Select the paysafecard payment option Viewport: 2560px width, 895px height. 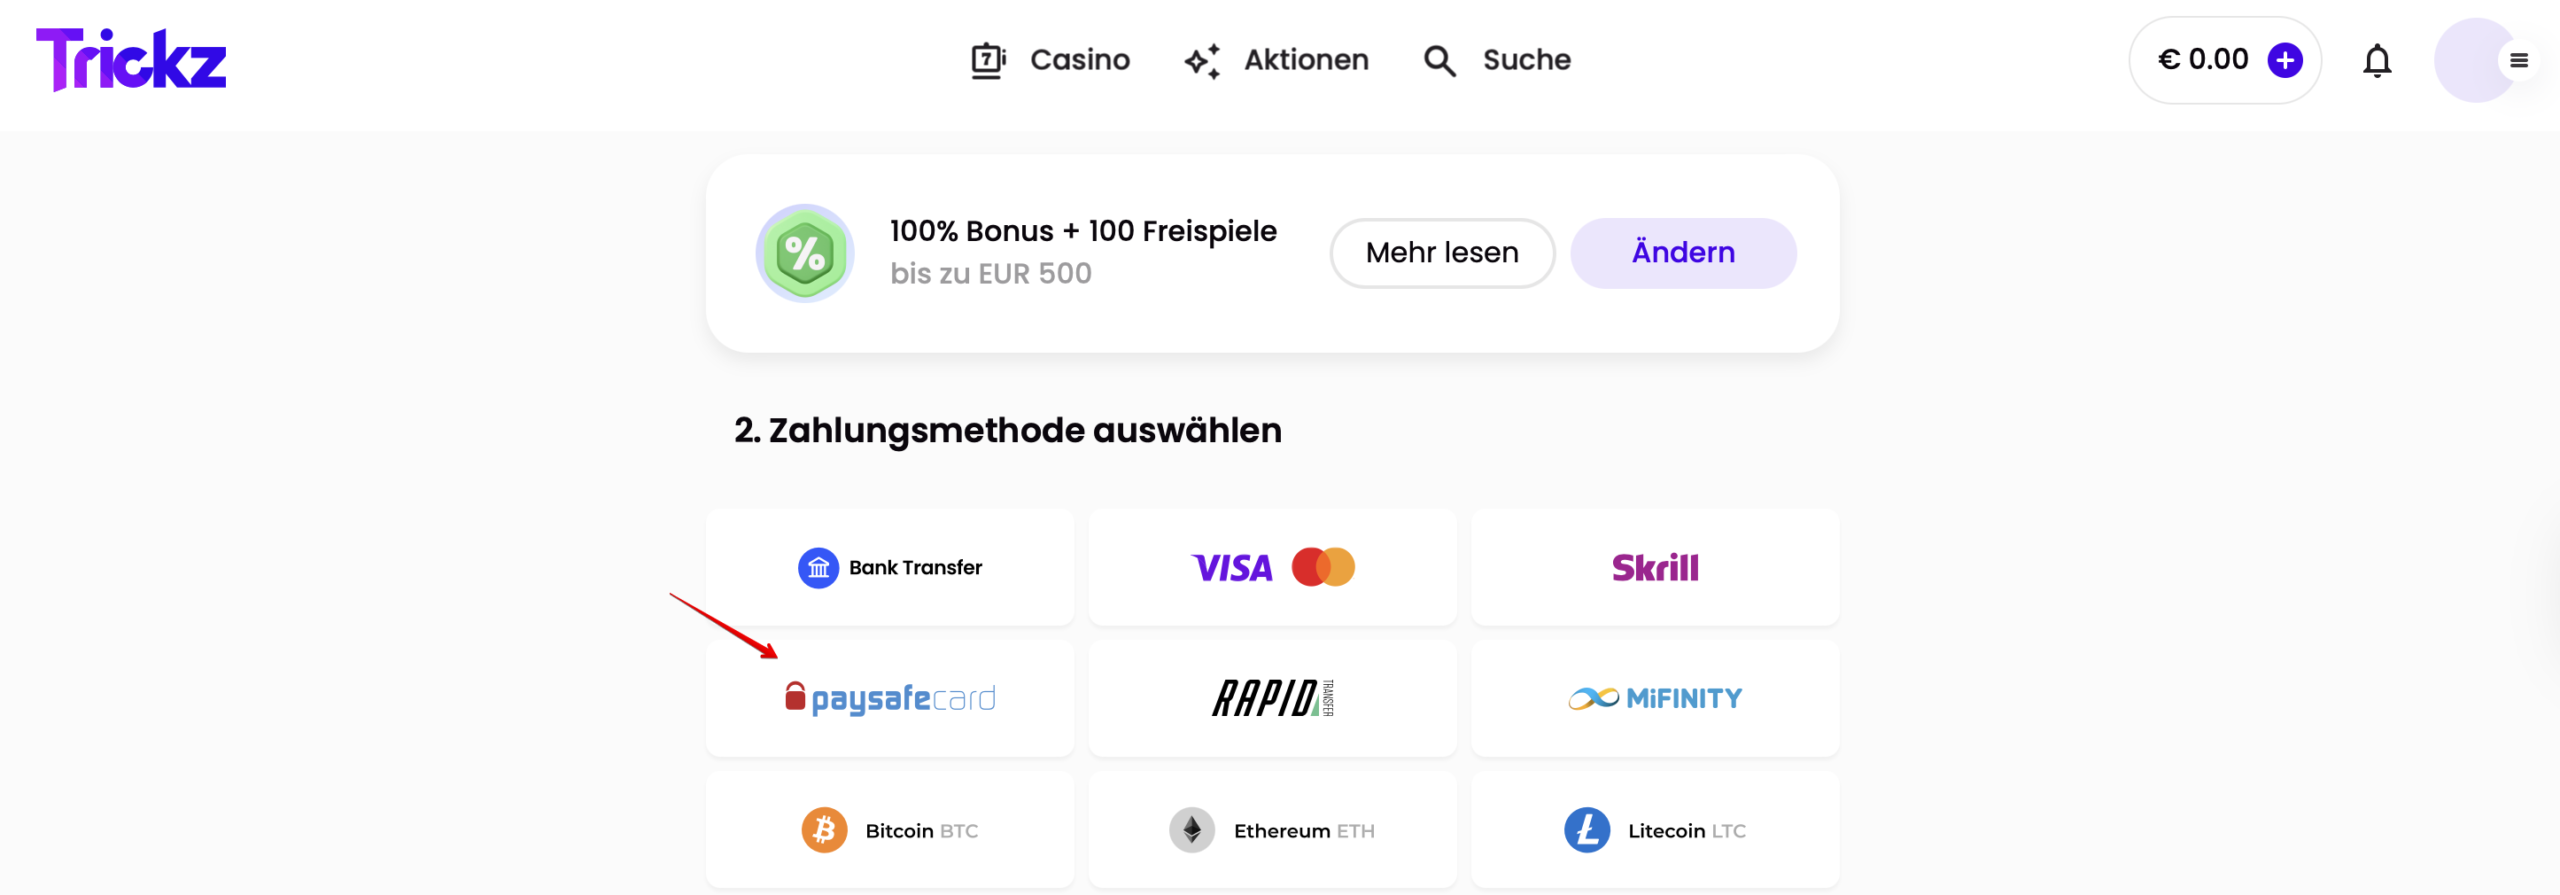pyautogui.click(x=890, y=698)
